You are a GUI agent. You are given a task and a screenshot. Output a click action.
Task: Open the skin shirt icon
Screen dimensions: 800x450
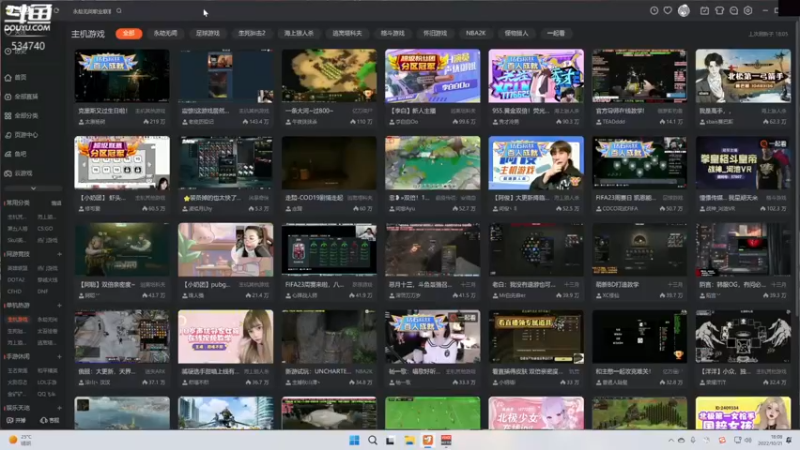[x=719, y=11]
